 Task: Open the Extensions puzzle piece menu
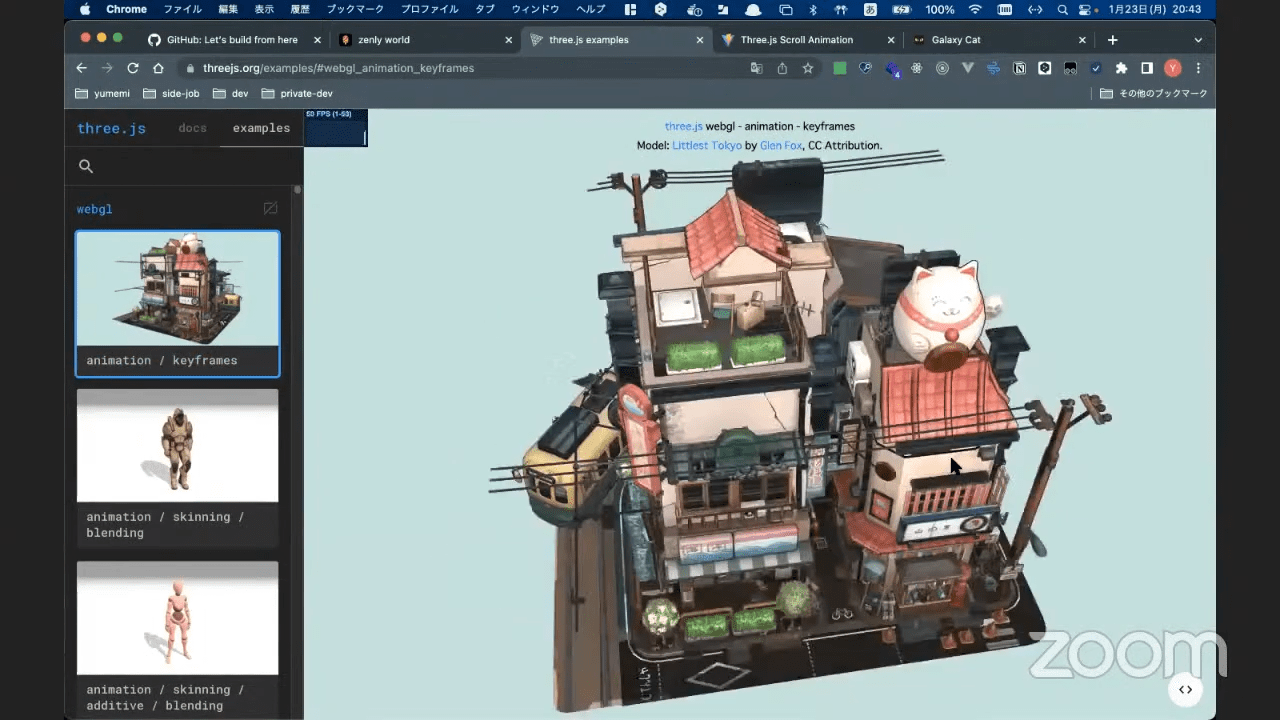coord(1121,68)
